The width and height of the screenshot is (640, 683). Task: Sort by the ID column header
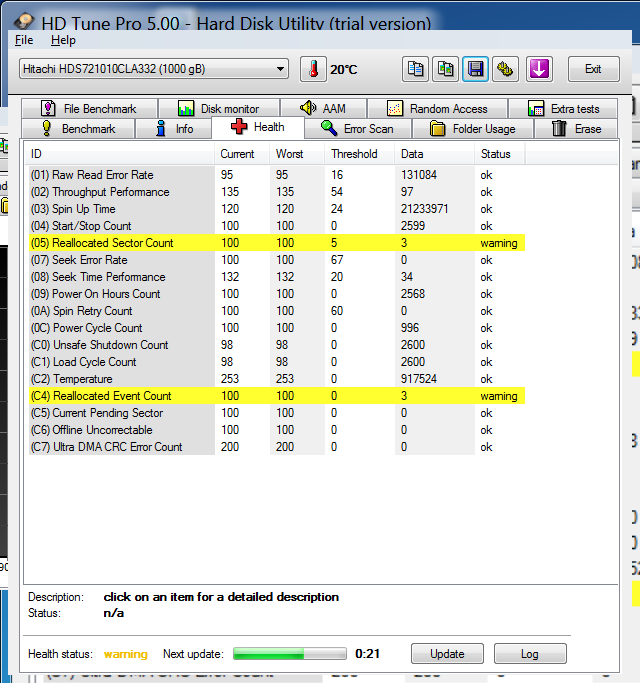119,154
